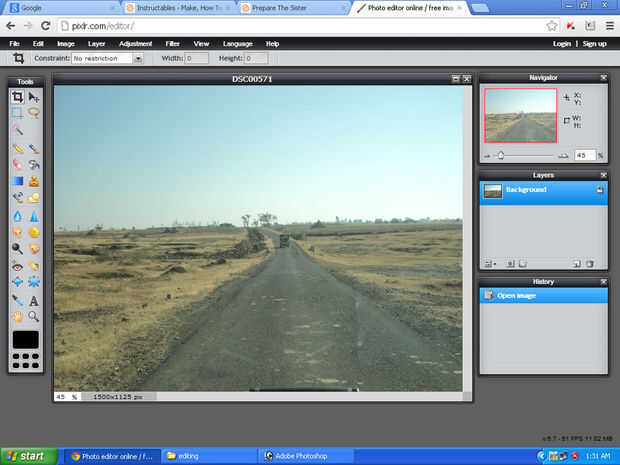Select the Hand pan tool
This screenshot has width=620, height=465.
(x=17, y=316)
